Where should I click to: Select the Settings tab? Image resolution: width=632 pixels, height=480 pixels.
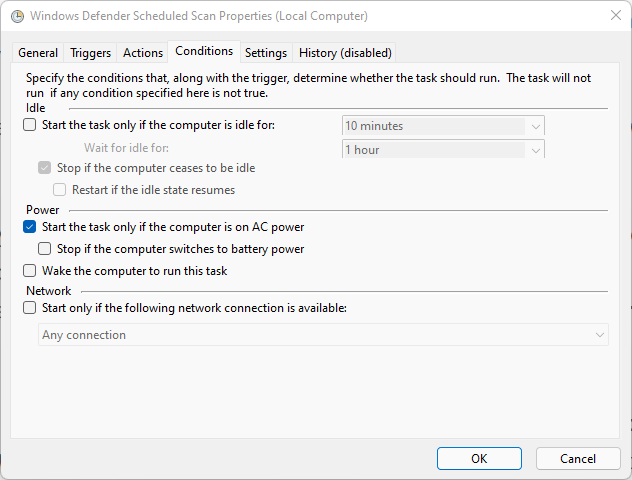pos(266,53)
